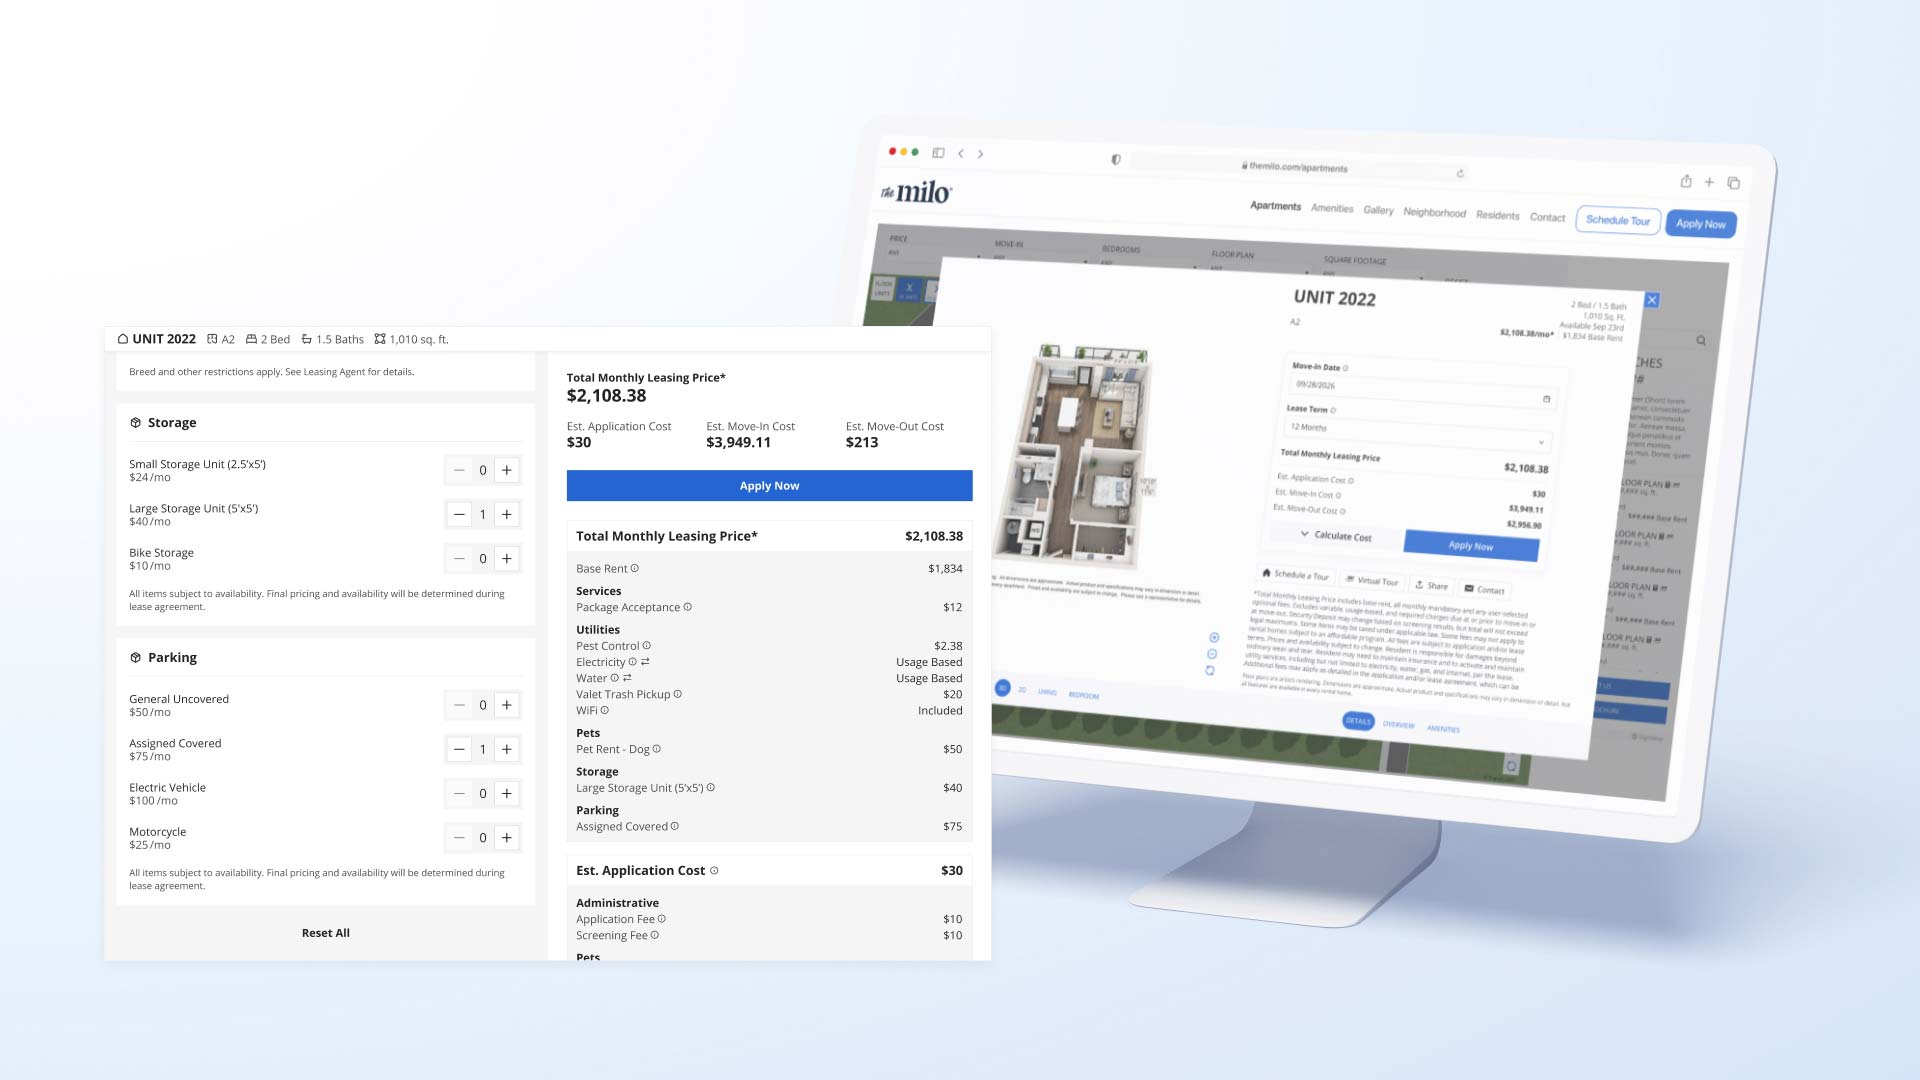Increase Small Storage Unit quantity with plus

click(507, 470)
